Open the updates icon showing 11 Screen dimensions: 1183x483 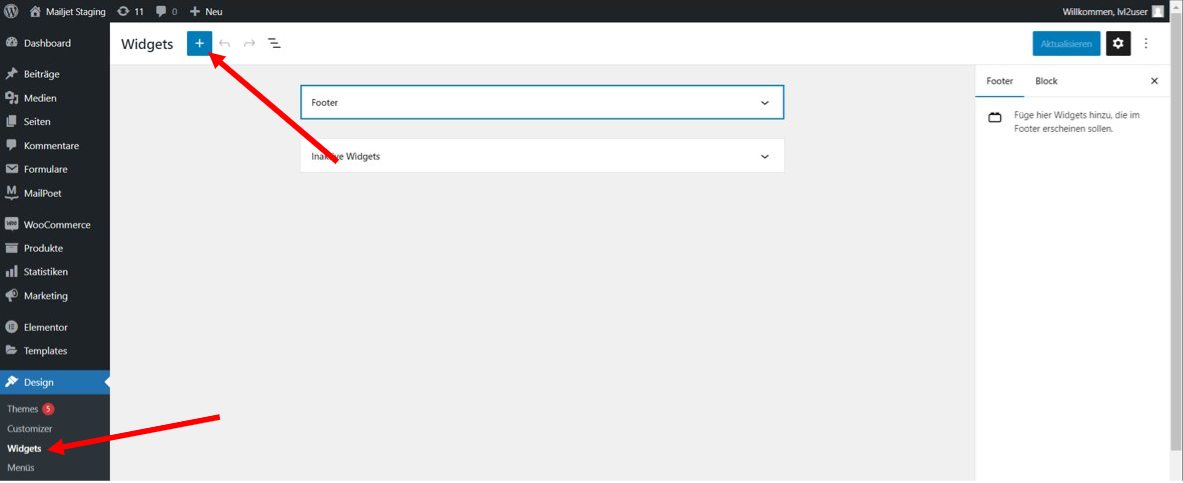131,11
